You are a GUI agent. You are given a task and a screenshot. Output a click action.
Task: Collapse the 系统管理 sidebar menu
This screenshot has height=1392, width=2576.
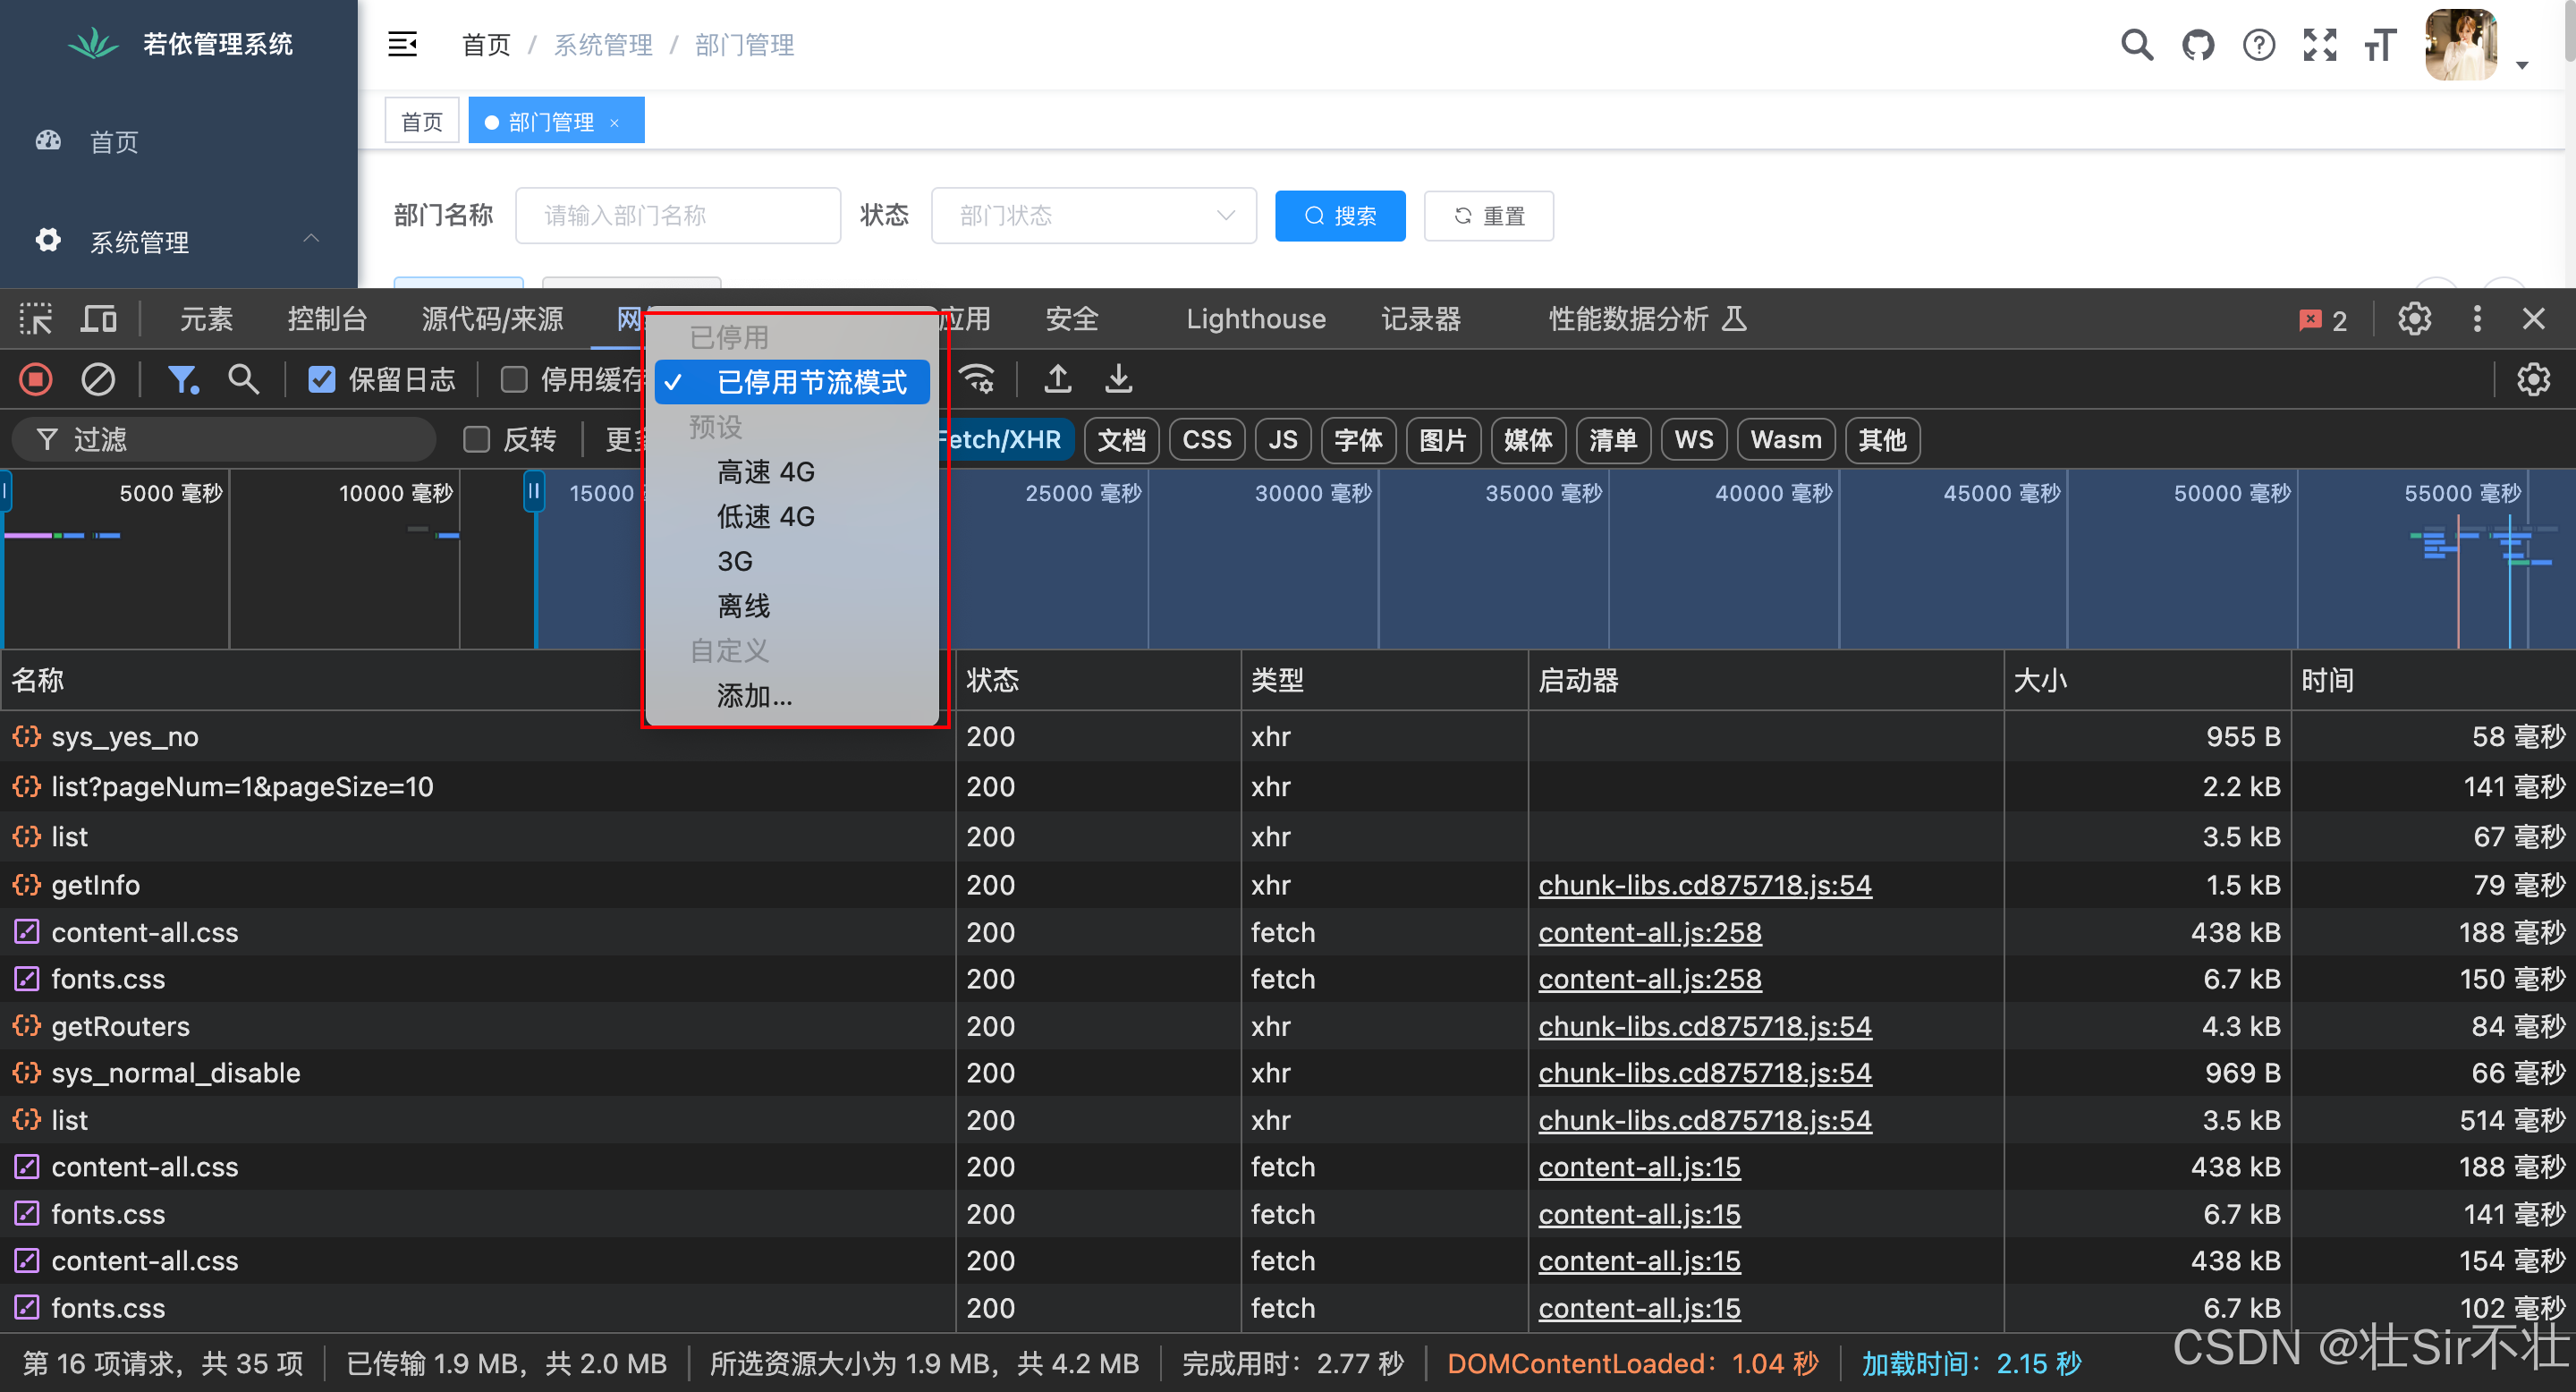[311, 239]
